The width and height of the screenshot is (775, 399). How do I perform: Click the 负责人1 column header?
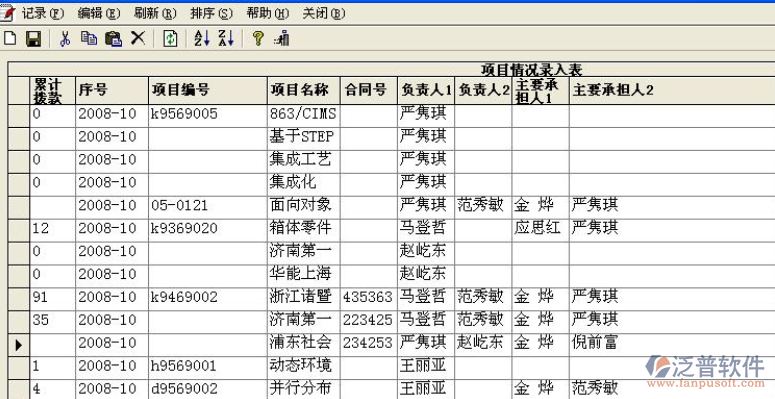pyautogui.click(x=426, y=90)
